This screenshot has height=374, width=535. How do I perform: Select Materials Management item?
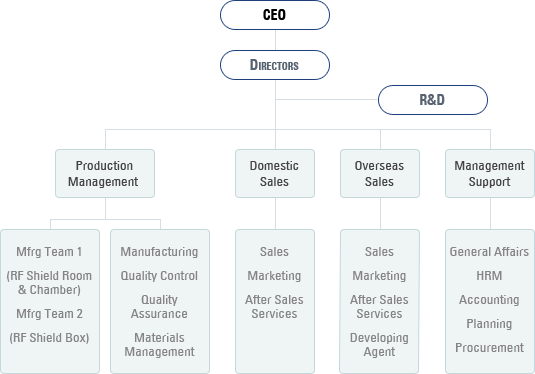coord(159,345)
